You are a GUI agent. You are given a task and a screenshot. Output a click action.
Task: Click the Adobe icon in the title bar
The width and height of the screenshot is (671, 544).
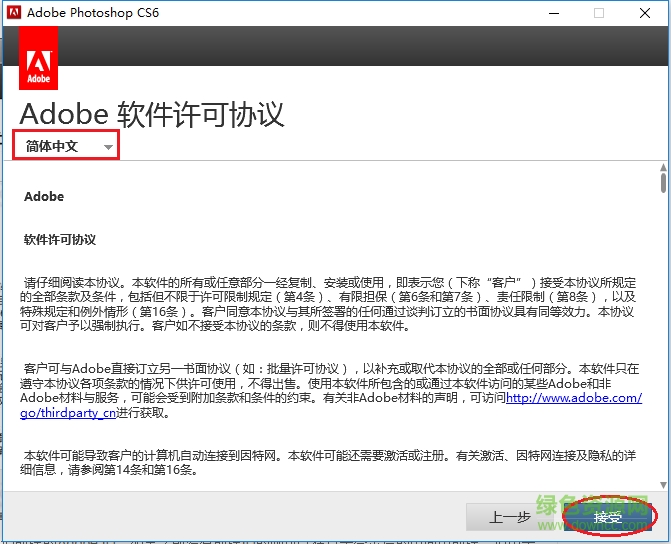[x=13, y=13]
